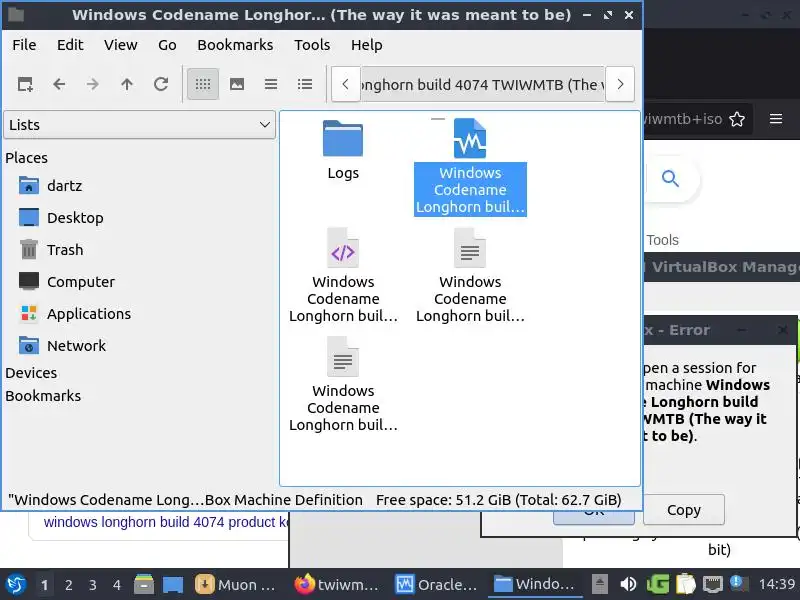Open the View menu
This screenshot has height=600, width=800.
tap(120, 45)
